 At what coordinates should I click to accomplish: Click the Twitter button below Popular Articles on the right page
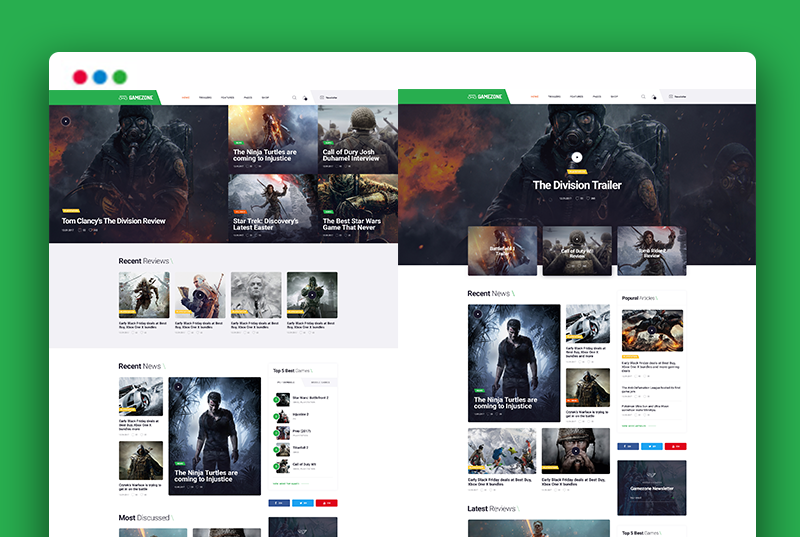652,446
